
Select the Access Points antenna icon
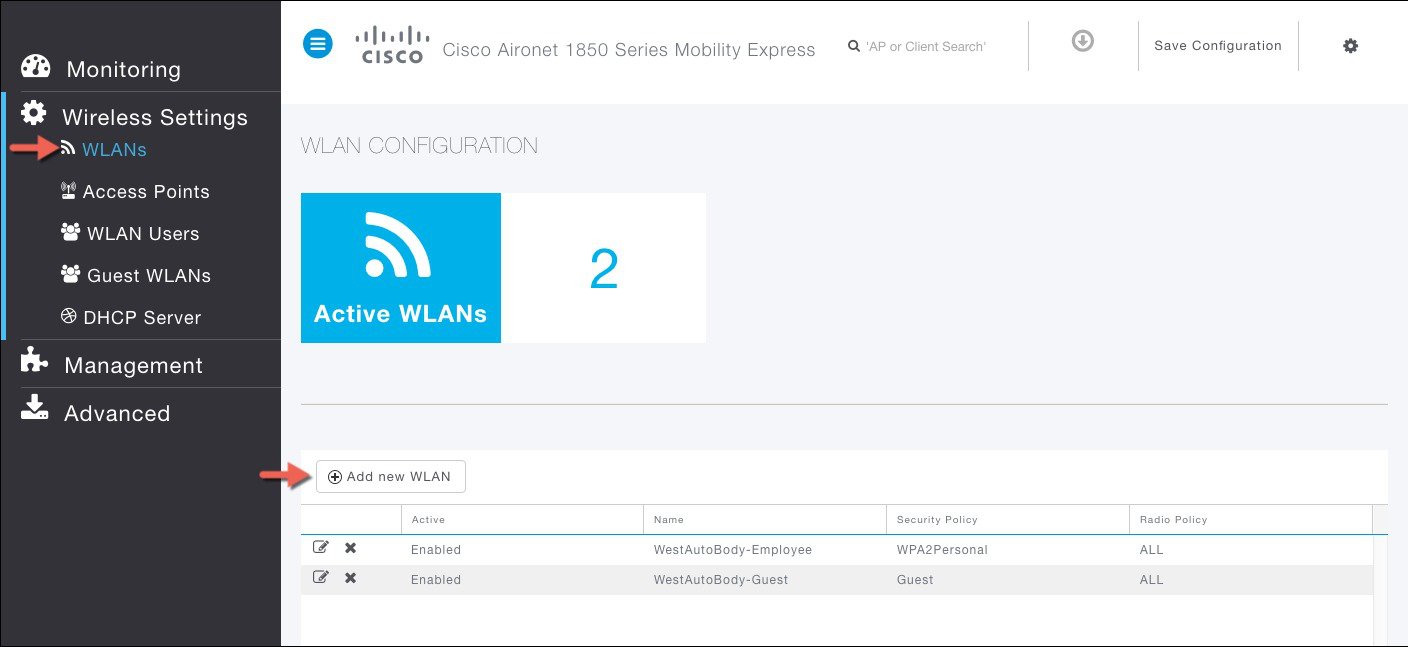click(70, 190)
